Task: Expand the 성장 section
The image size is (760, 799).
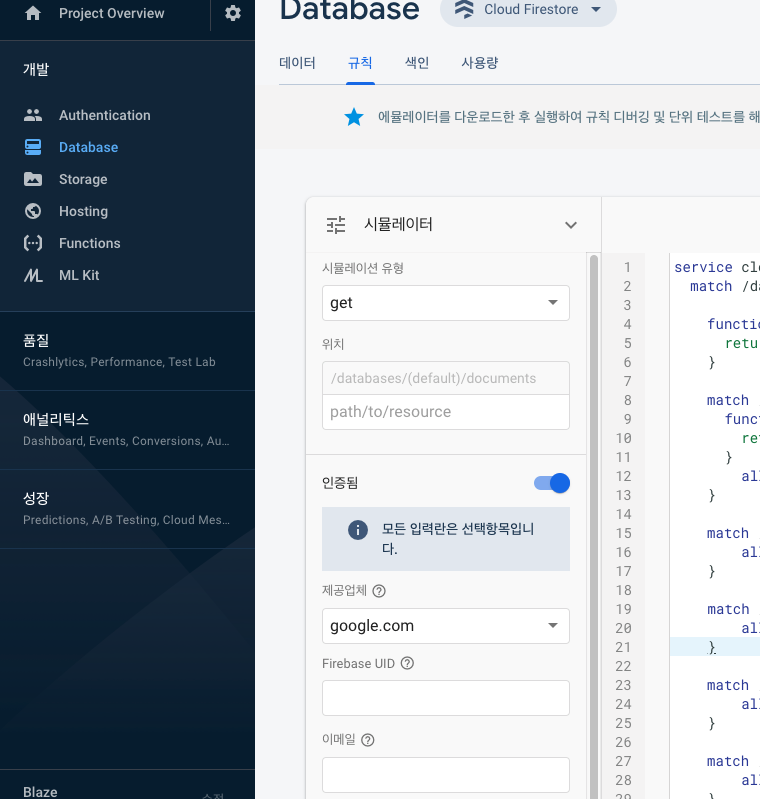Action: pyautogui.click(x=127, y=509)
